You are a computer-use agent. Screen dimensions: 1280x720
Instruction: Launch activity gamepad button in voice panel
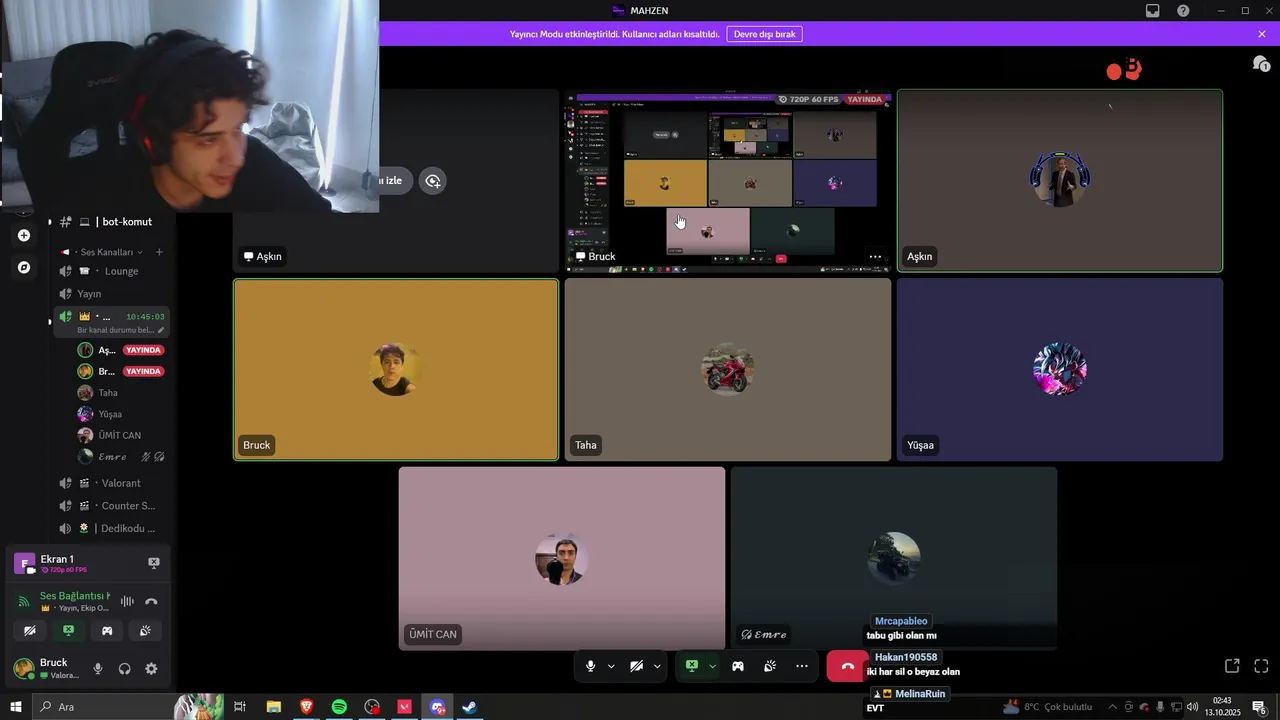point(107,631)
